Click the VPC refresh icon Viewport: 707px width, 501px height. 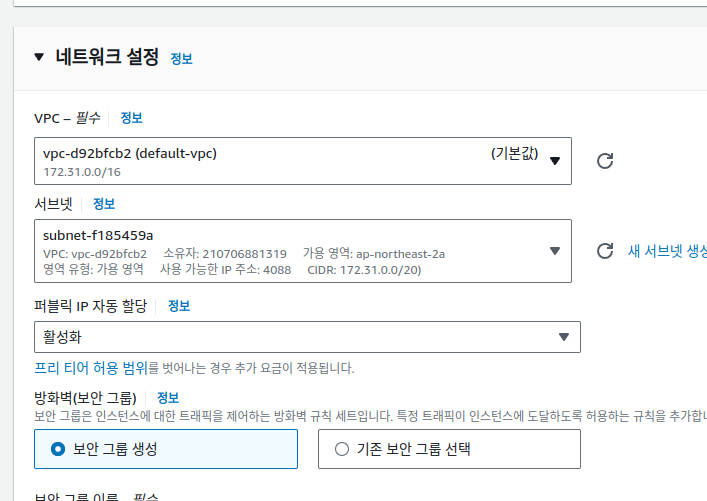click(604, 160)
